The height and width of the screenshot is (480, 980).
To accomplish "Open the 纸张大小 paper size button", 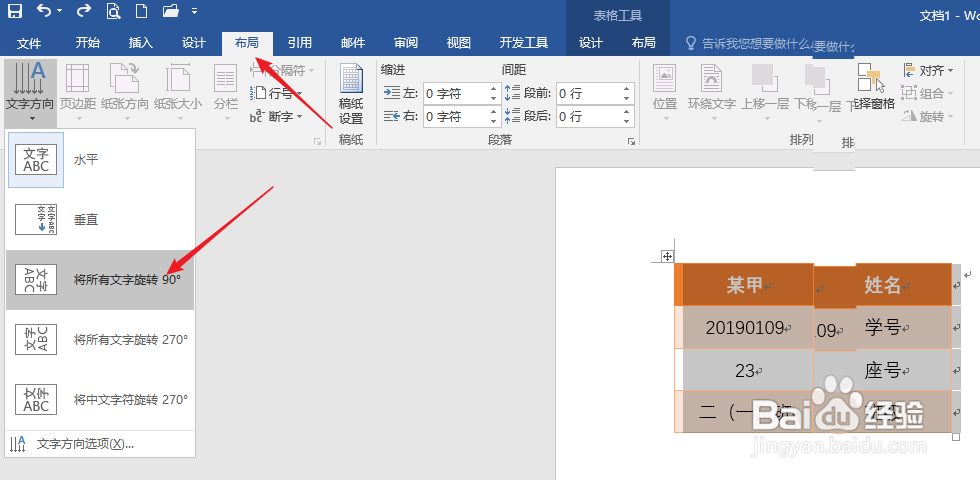I will point(178,93).
